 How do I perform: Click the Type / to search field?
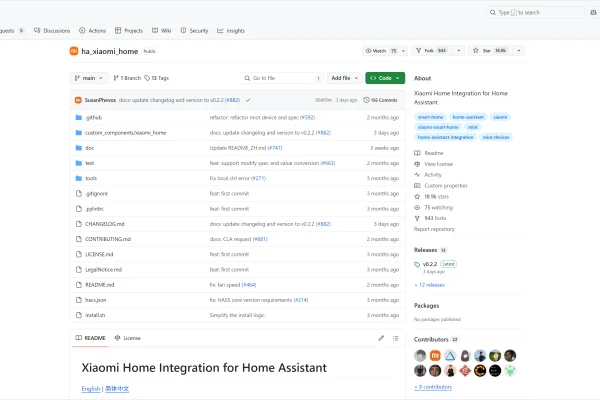tap(535, 13)
